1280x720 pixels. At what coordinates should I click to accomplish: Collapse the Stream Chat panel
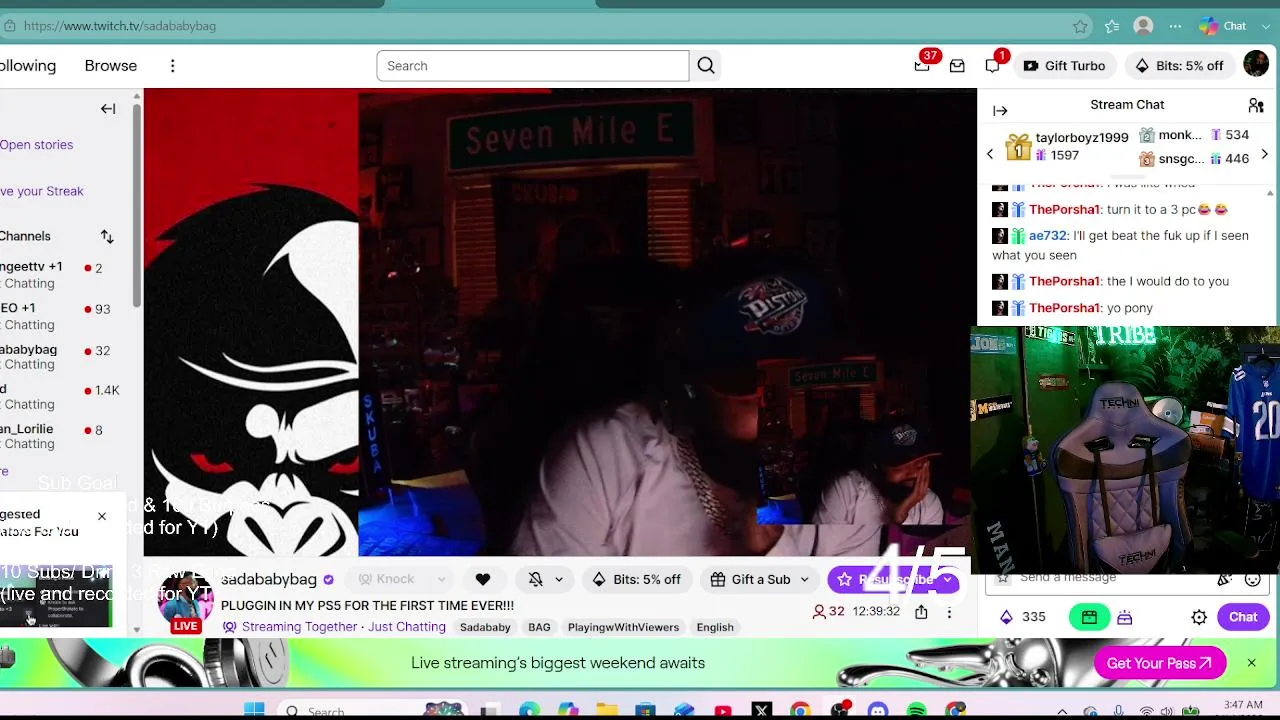1000,111
